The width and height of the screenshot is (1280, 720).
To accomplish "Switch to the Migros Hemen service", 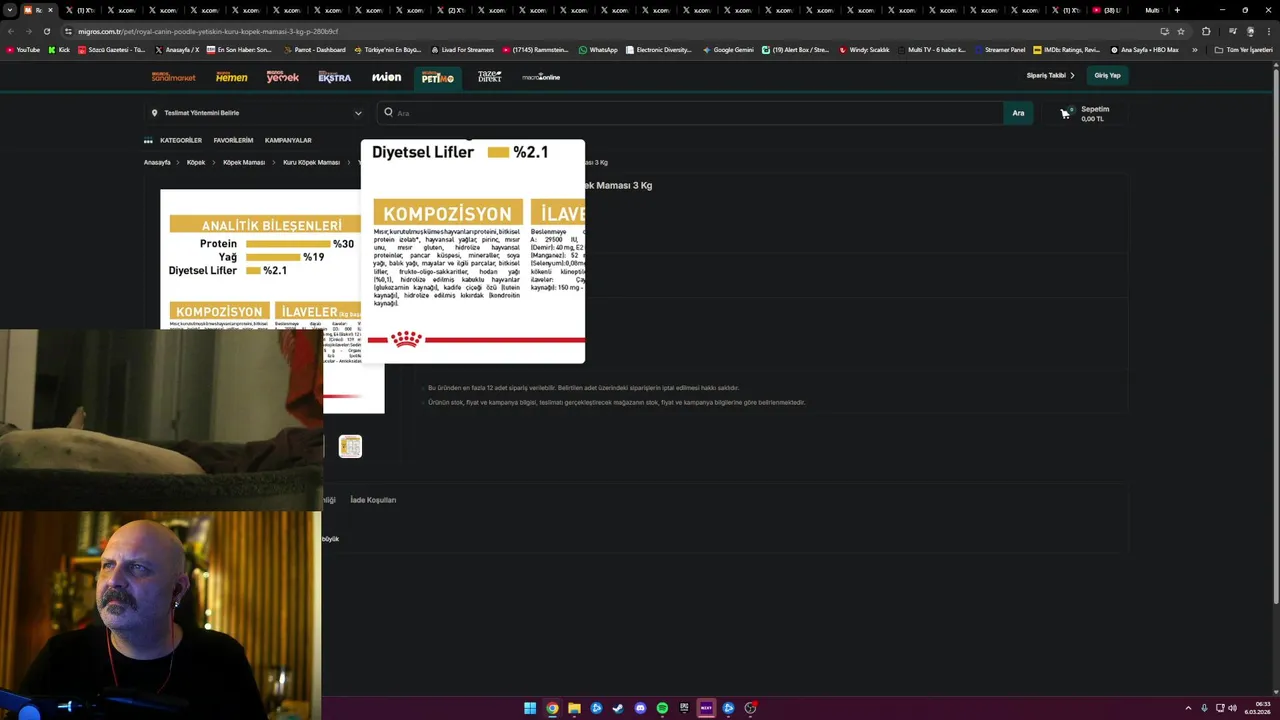I will [x=231, y=77].
